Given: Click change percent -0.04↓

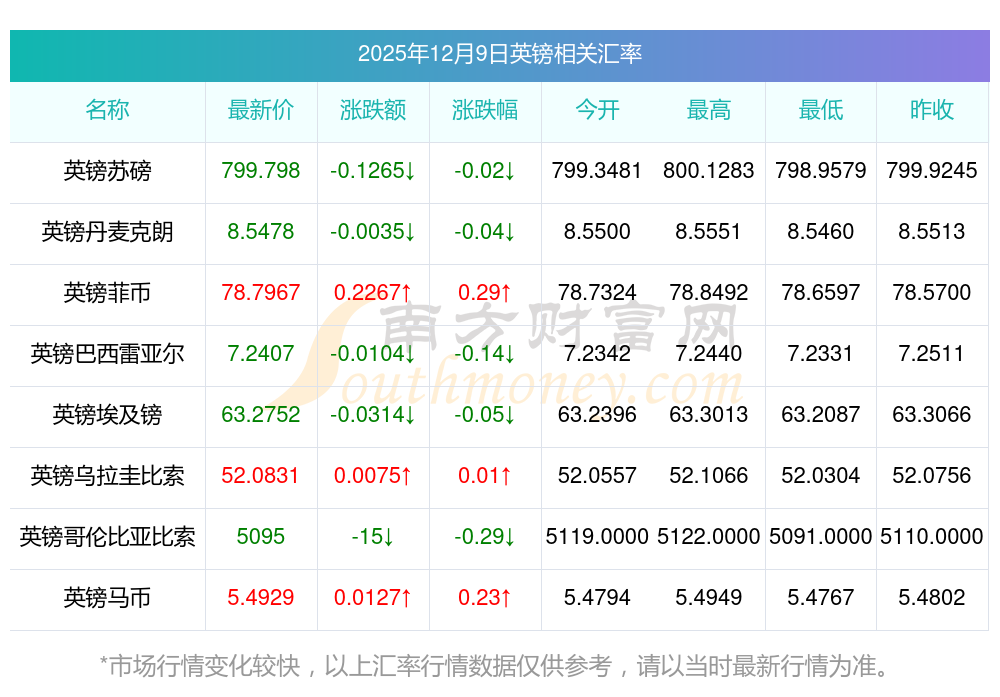Looking at the screenshot, I should [x=485, y=231].
